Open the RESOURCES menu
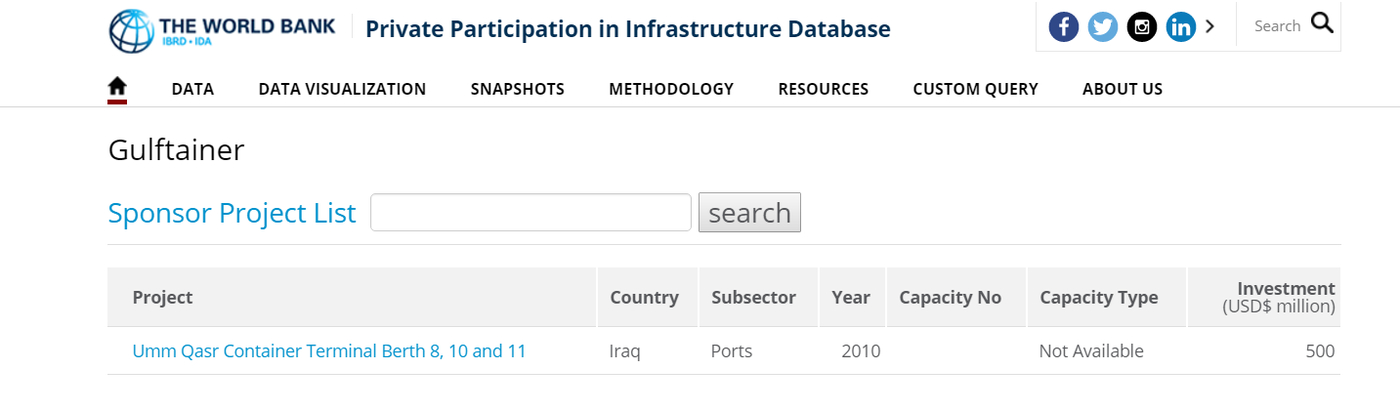Screen dimensions: 1400x410 (x=823, y=89)
